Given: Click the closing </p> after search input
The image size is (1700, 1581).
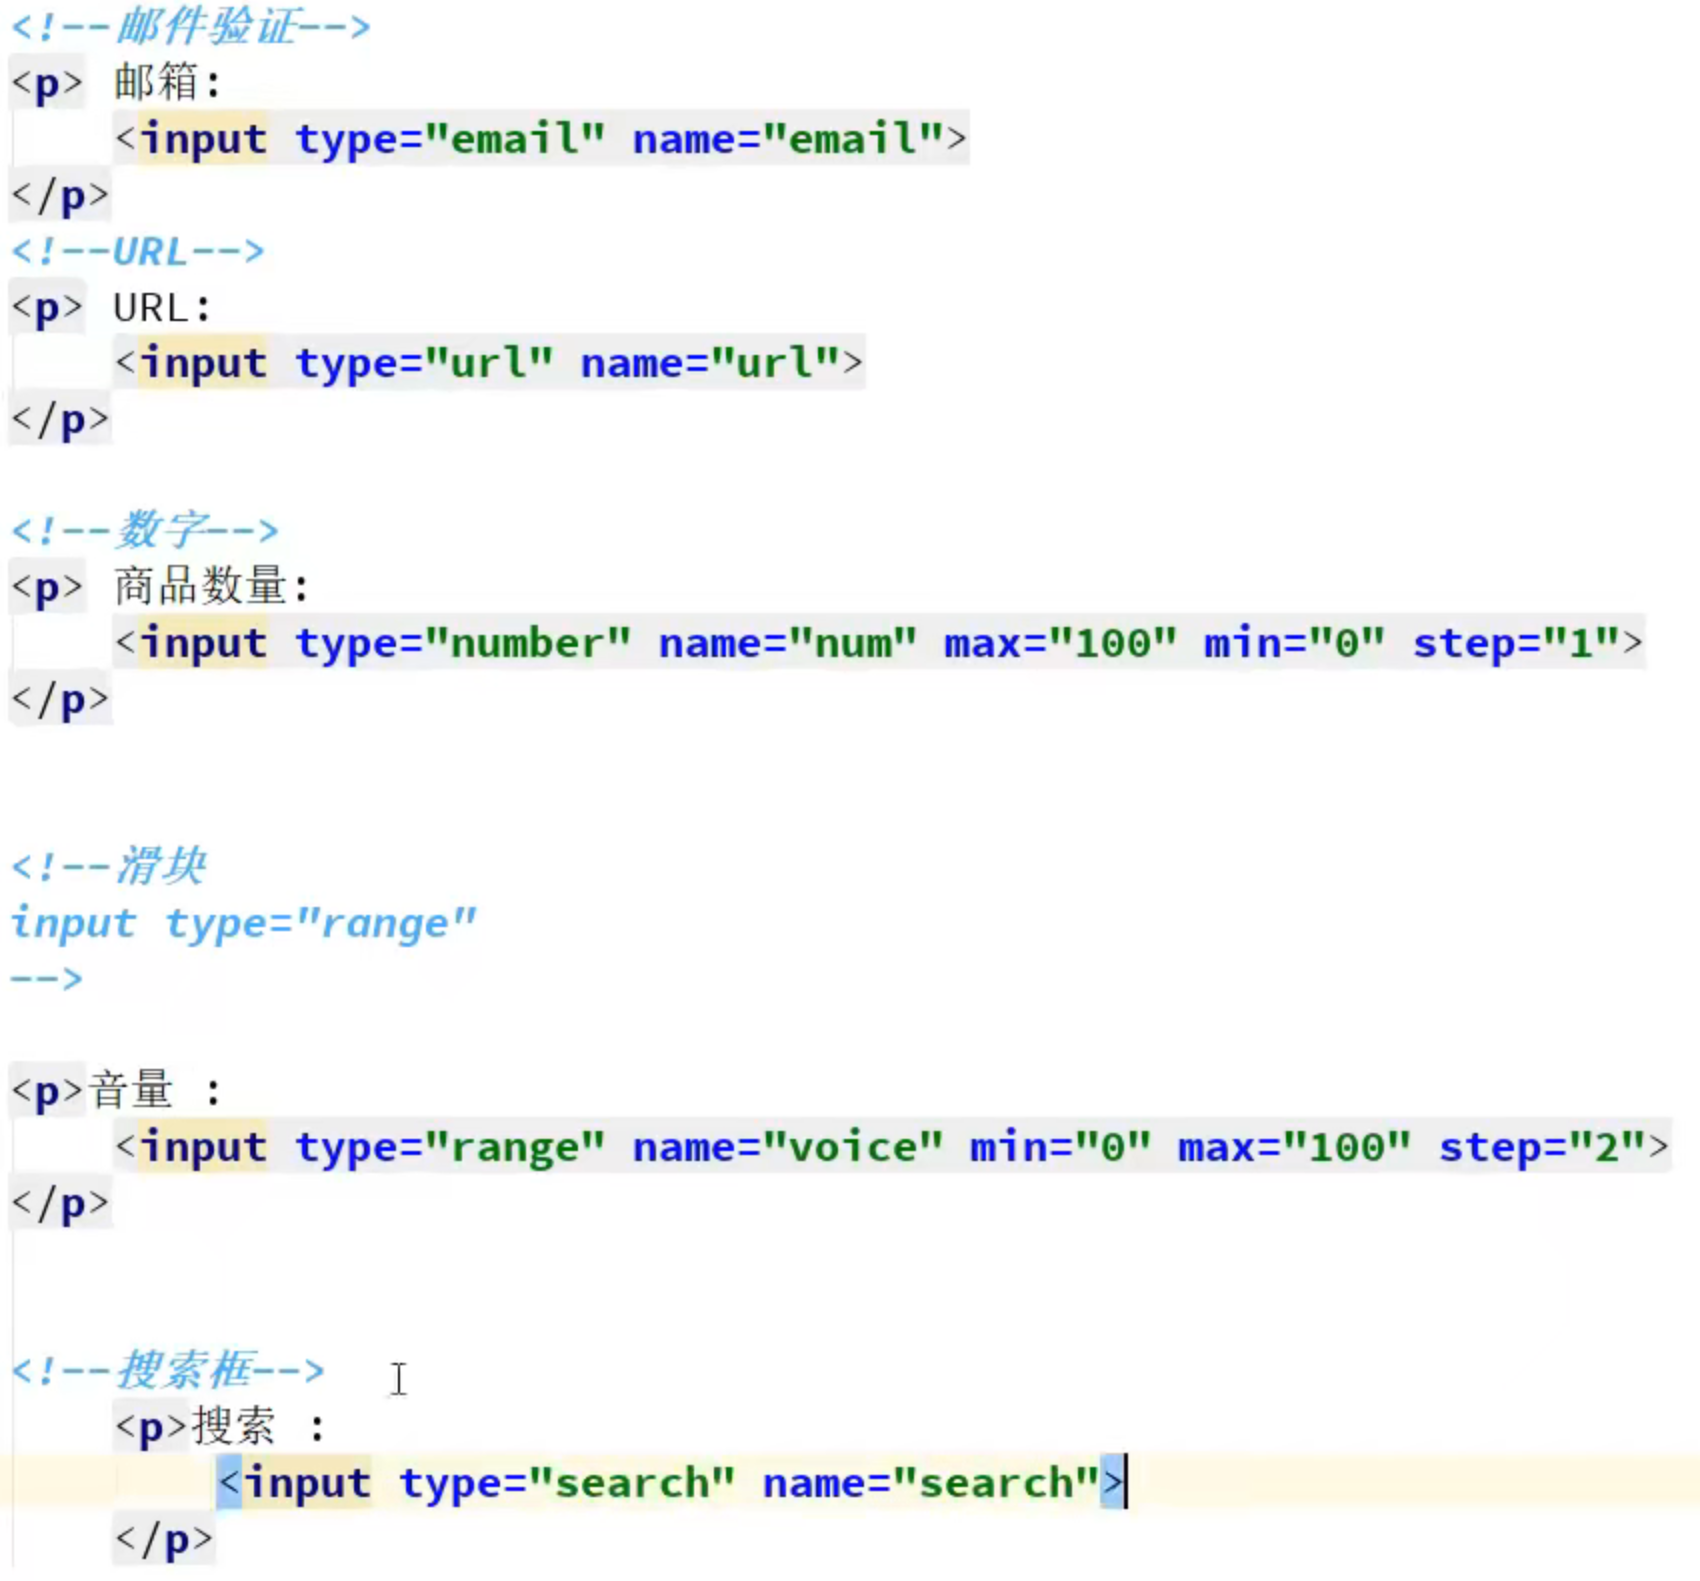Looking at the screenshot, I should pos(164,1539).
